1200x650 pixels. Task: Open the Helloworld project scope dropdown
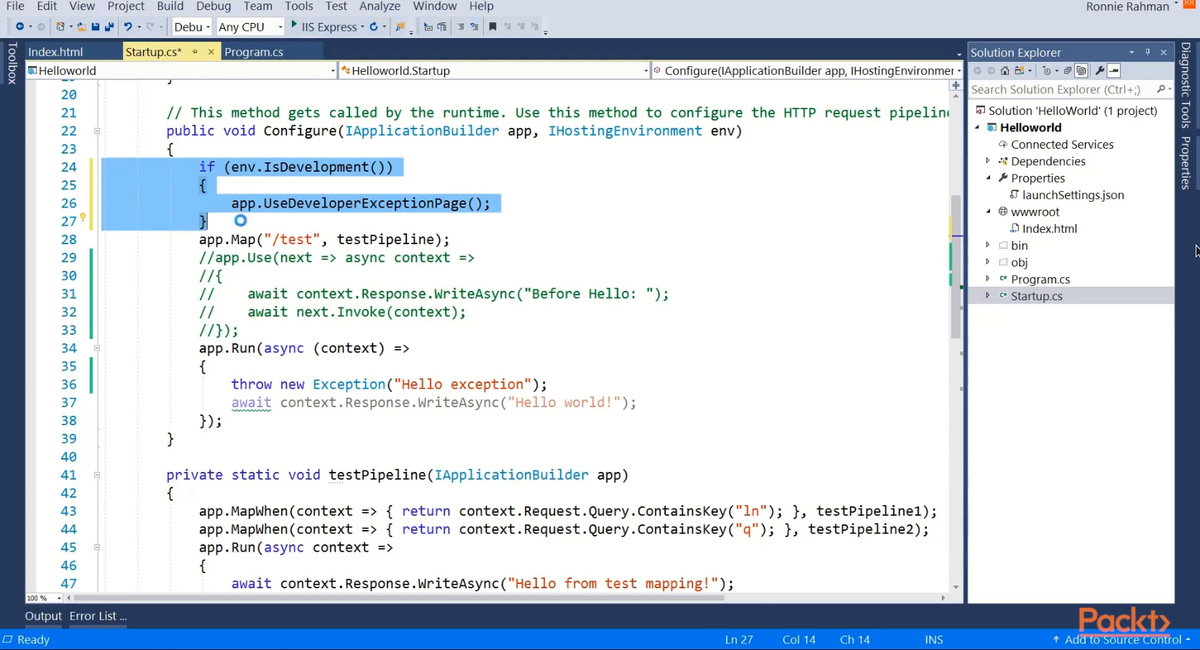point(182,70)
